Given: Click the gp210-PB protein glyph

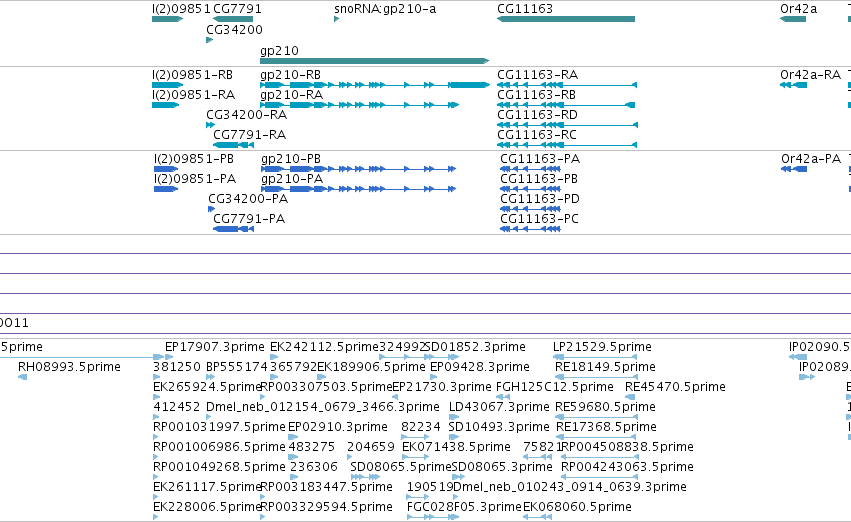Looking at the screenshot, I should coord(358,169).
